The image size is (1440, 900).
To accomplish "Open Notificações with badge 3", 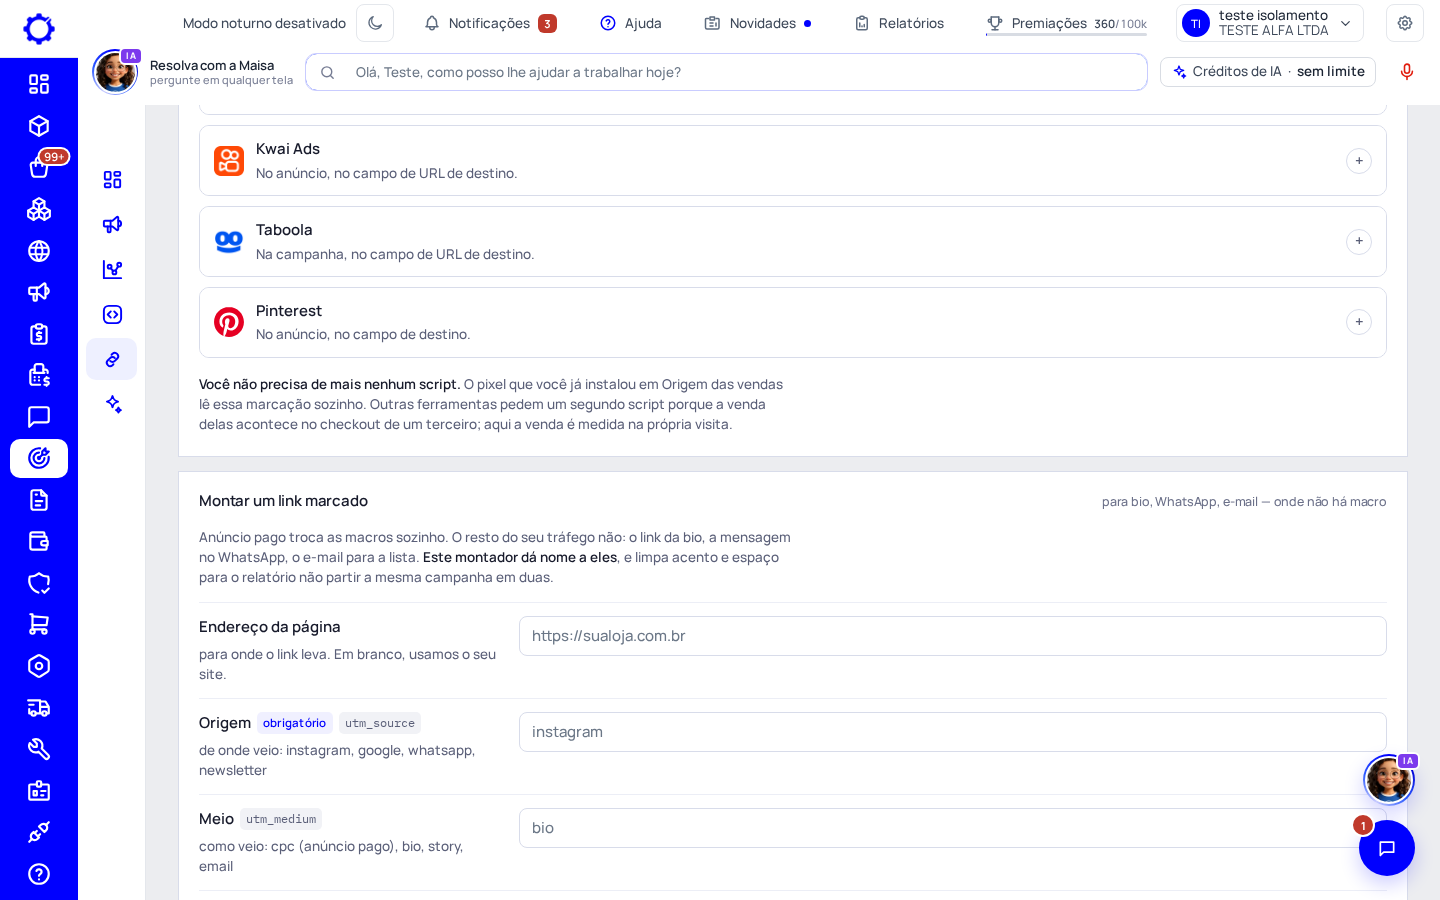I will [490, 23].
